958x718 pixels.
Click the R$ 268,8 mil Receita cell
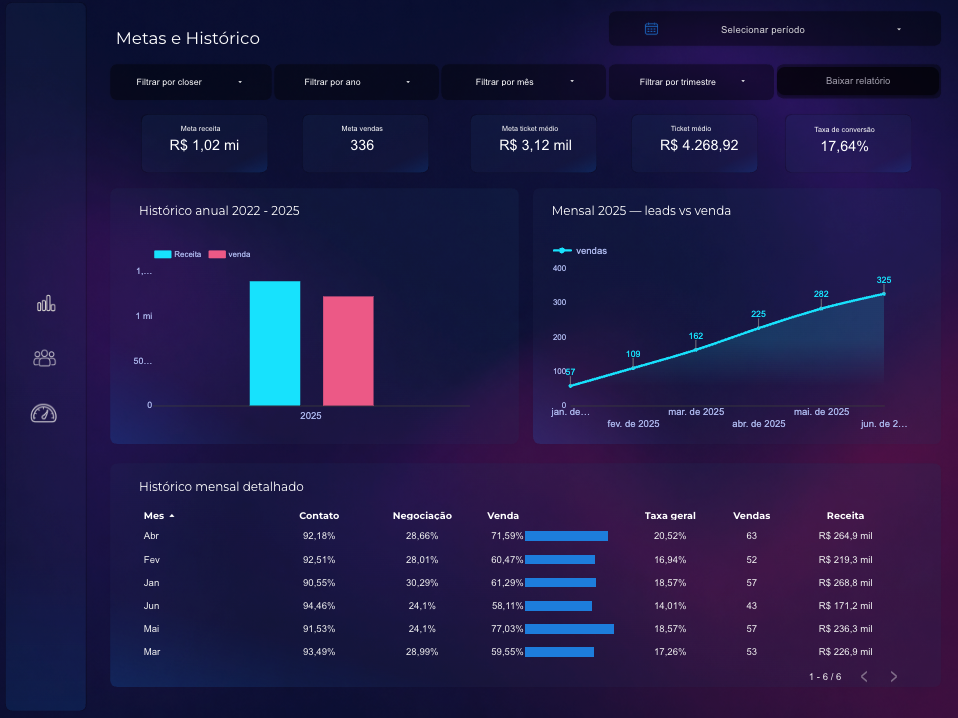point(846,583)
